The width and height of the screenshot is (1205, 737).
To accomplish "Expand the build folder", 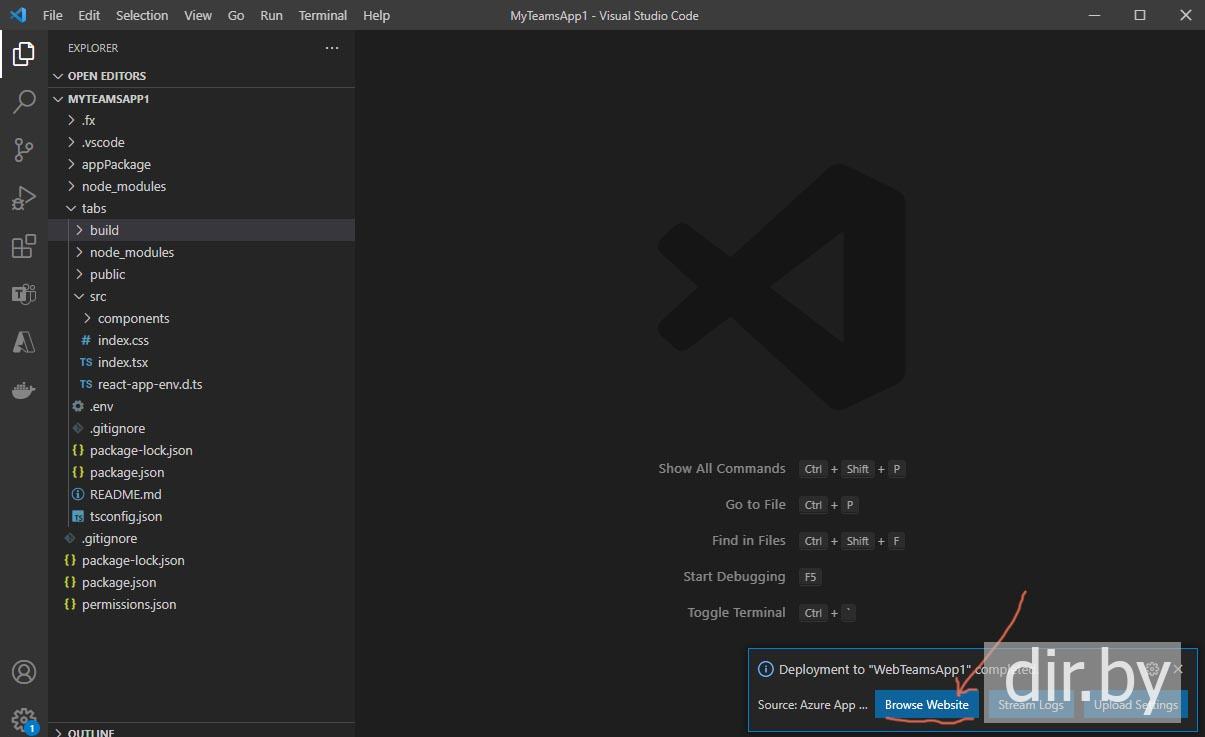I will pos(104,230).
